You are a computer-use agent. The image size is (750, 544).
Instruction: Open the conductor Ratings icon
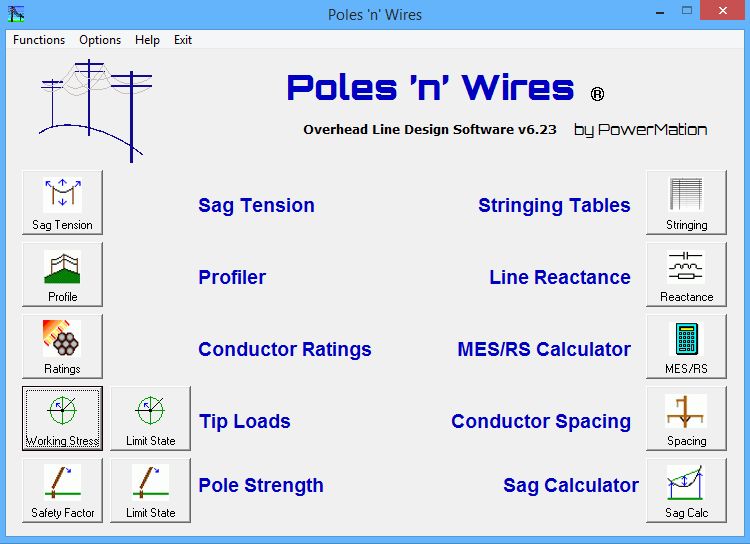click(x=62, y=346)
